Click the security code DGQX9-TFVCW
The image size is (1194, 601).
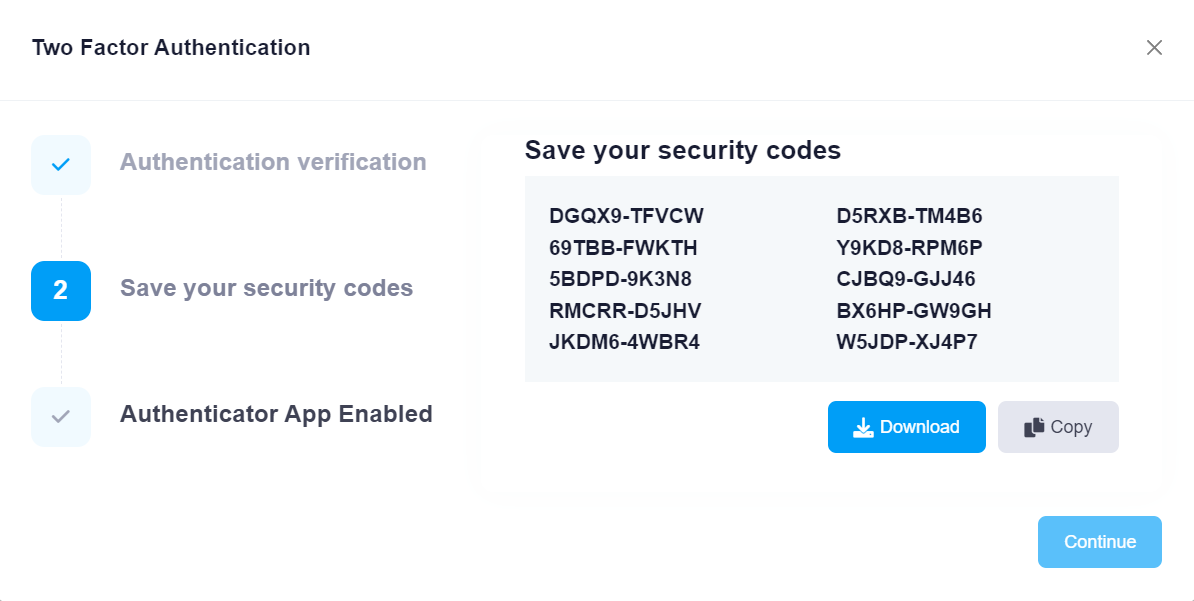coord(626,216)
